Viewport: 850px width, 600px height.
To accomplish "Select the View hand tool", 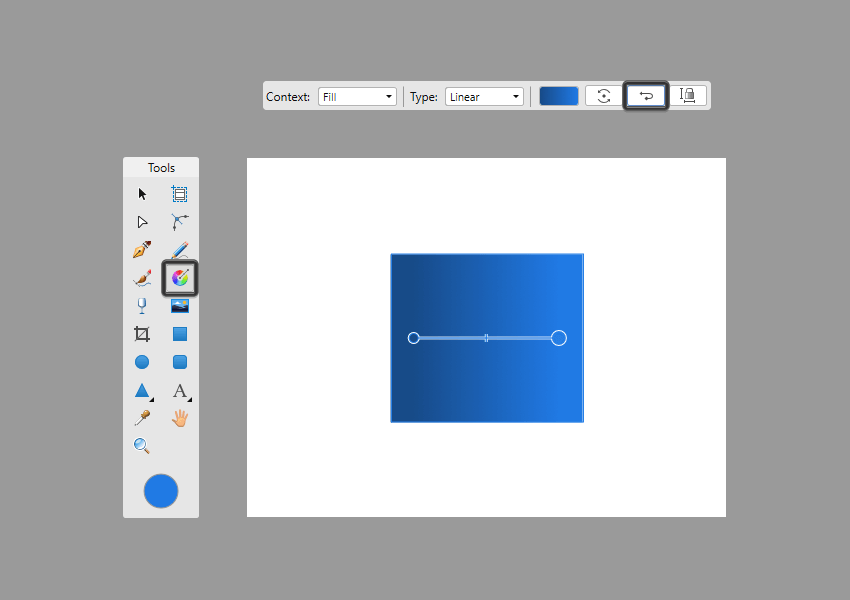I will (179, 418).
